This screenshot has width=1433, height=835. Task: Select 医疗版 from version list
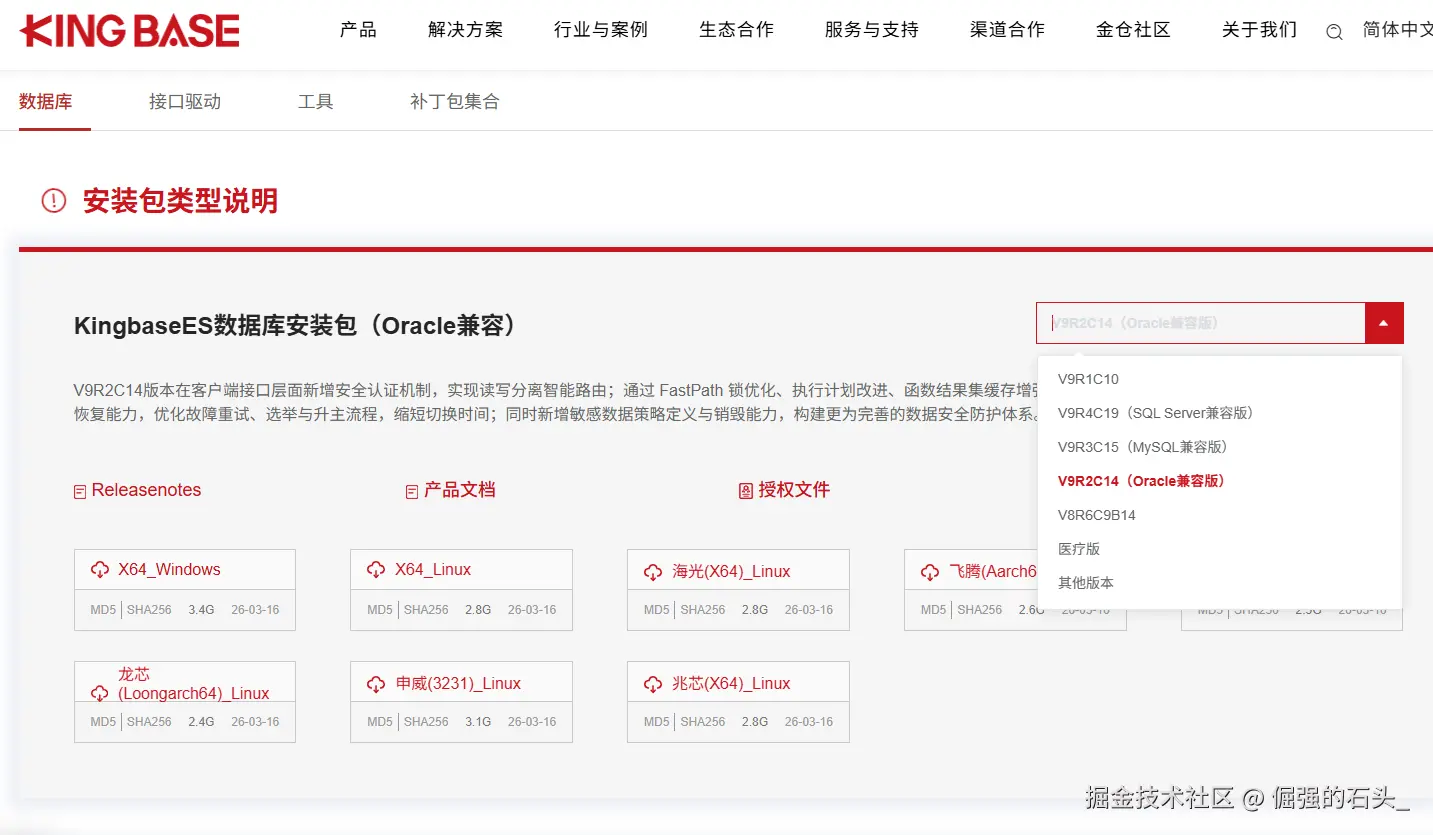point(1220,549)
